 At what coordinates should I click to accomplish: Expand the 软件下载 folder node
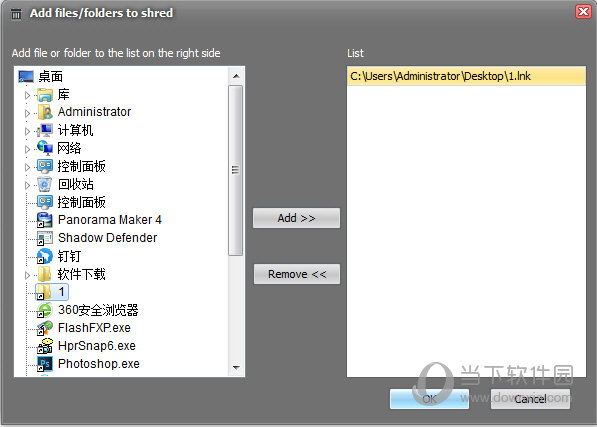[x=27, y=275]
